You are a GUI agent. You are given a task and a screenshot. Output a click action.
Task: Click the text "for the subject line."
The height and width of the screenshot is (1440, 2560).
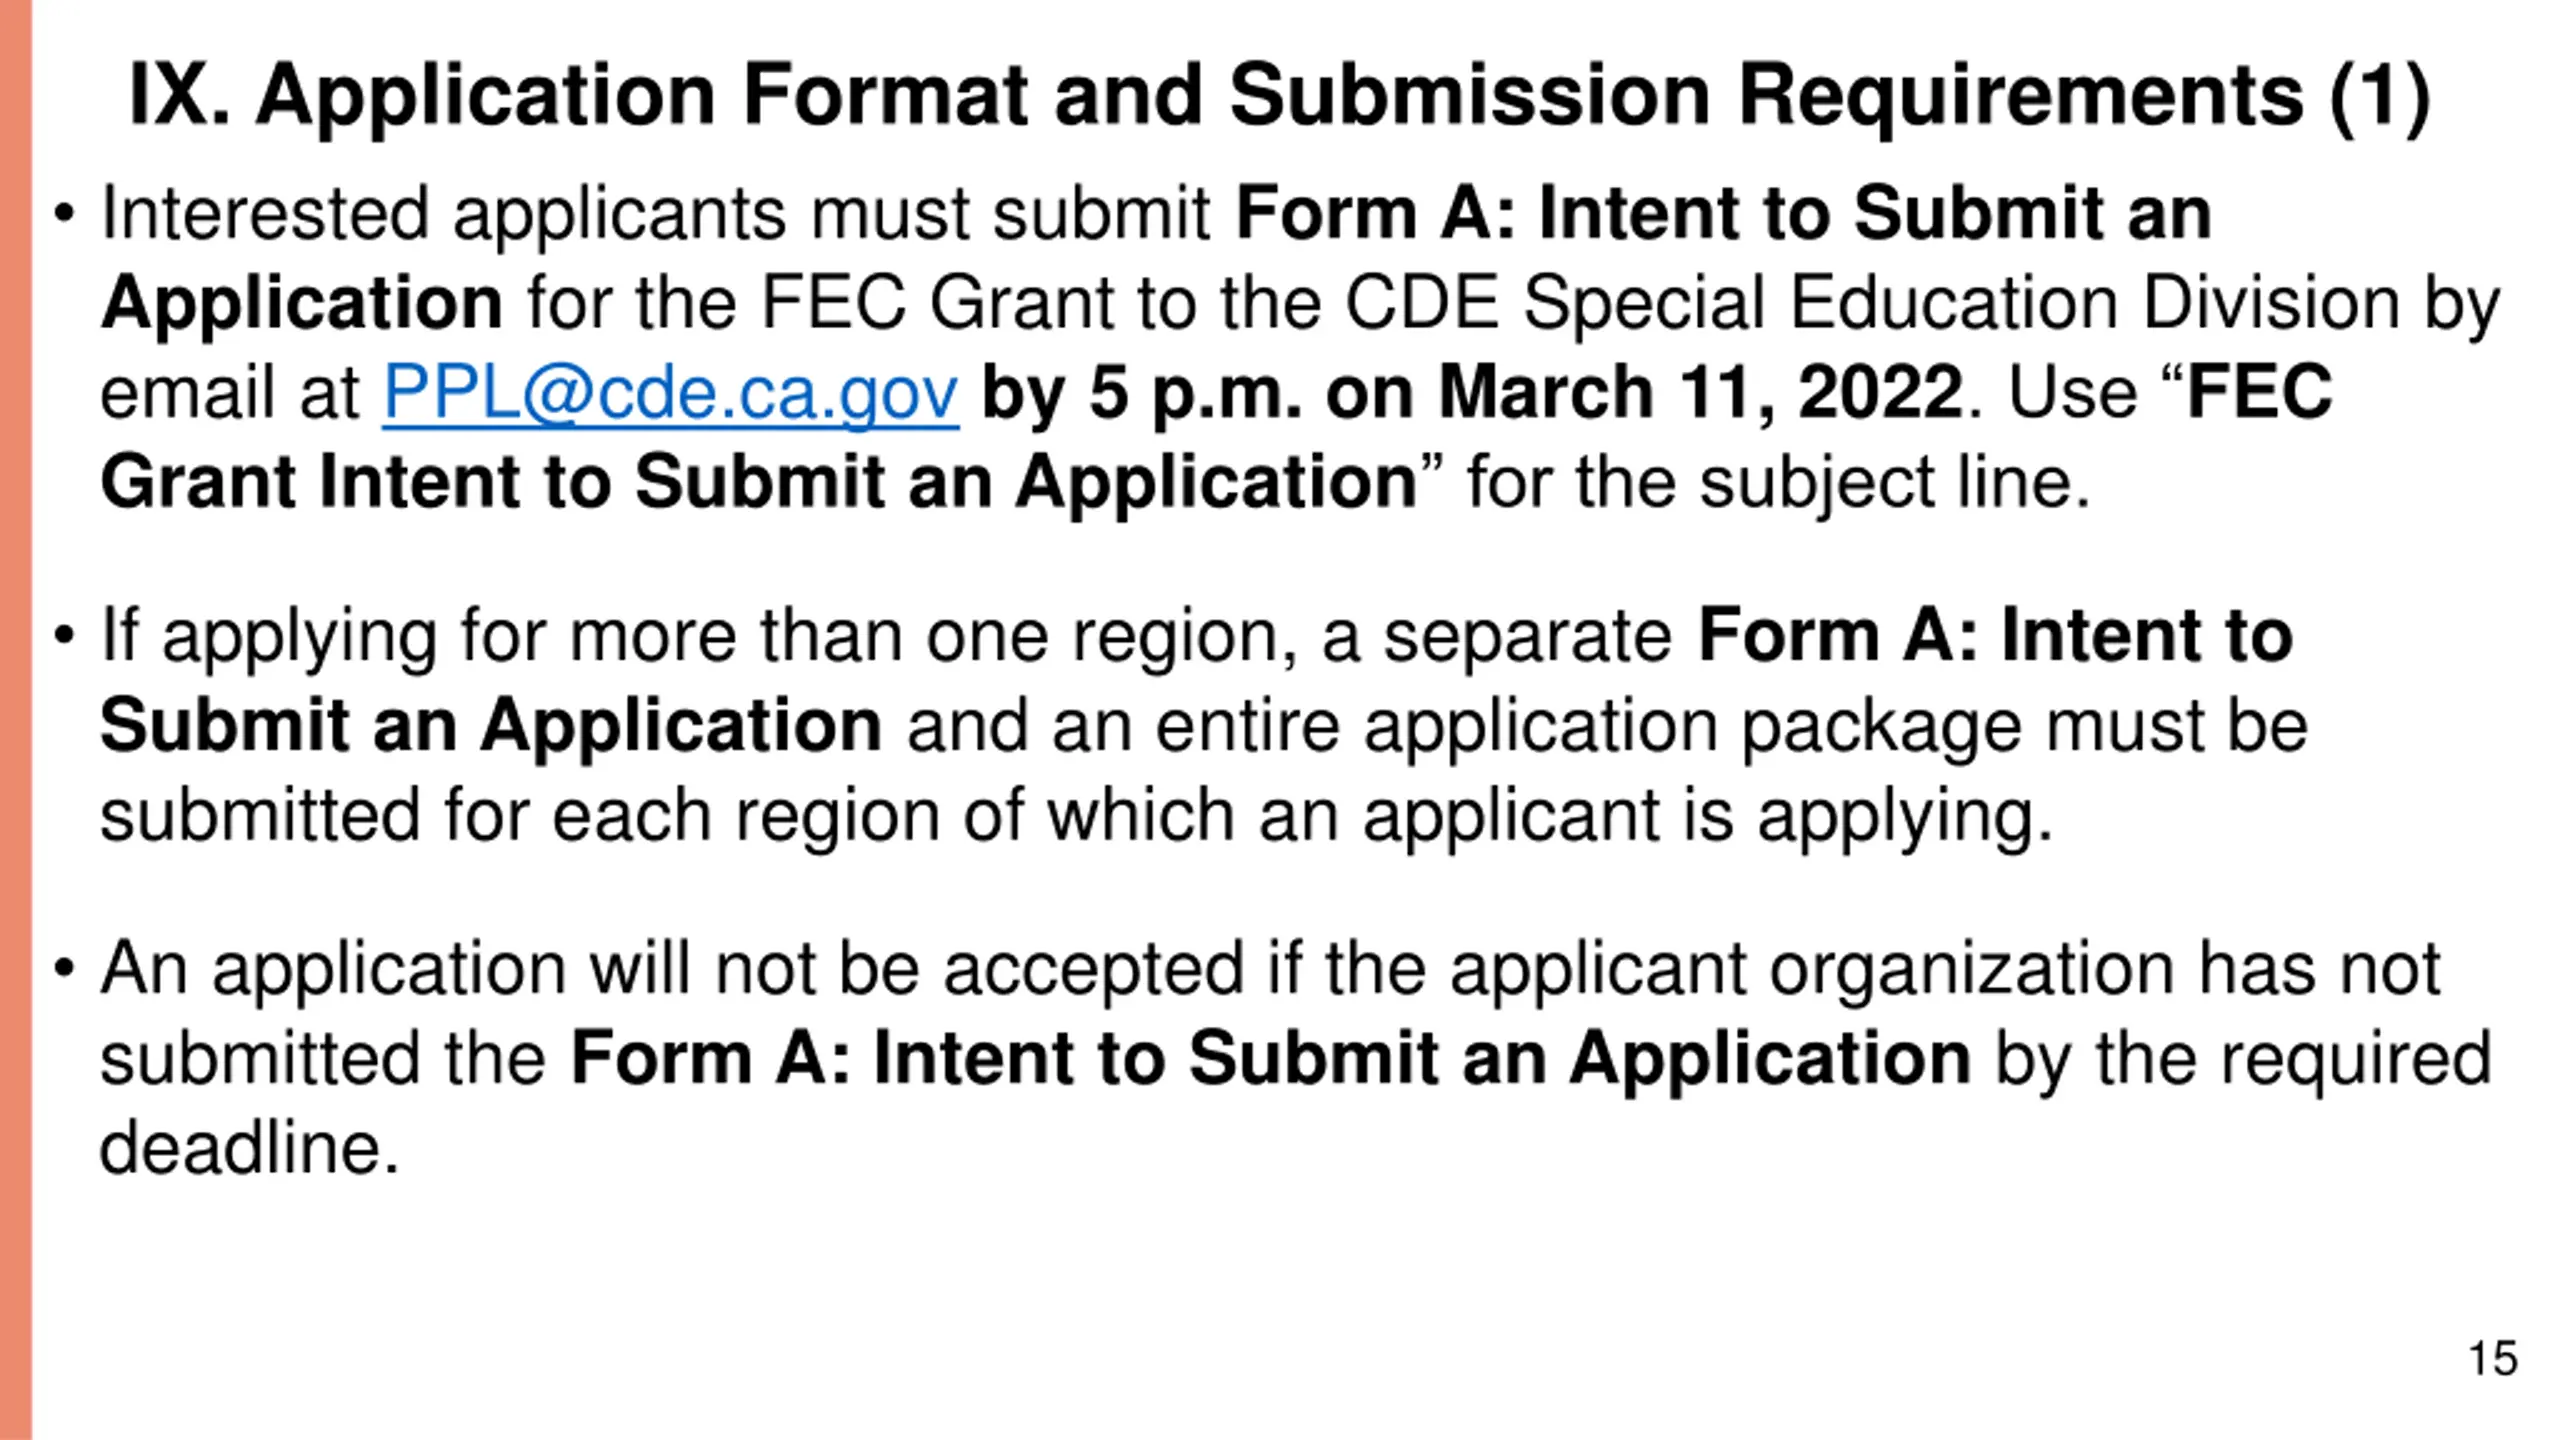1779,484
